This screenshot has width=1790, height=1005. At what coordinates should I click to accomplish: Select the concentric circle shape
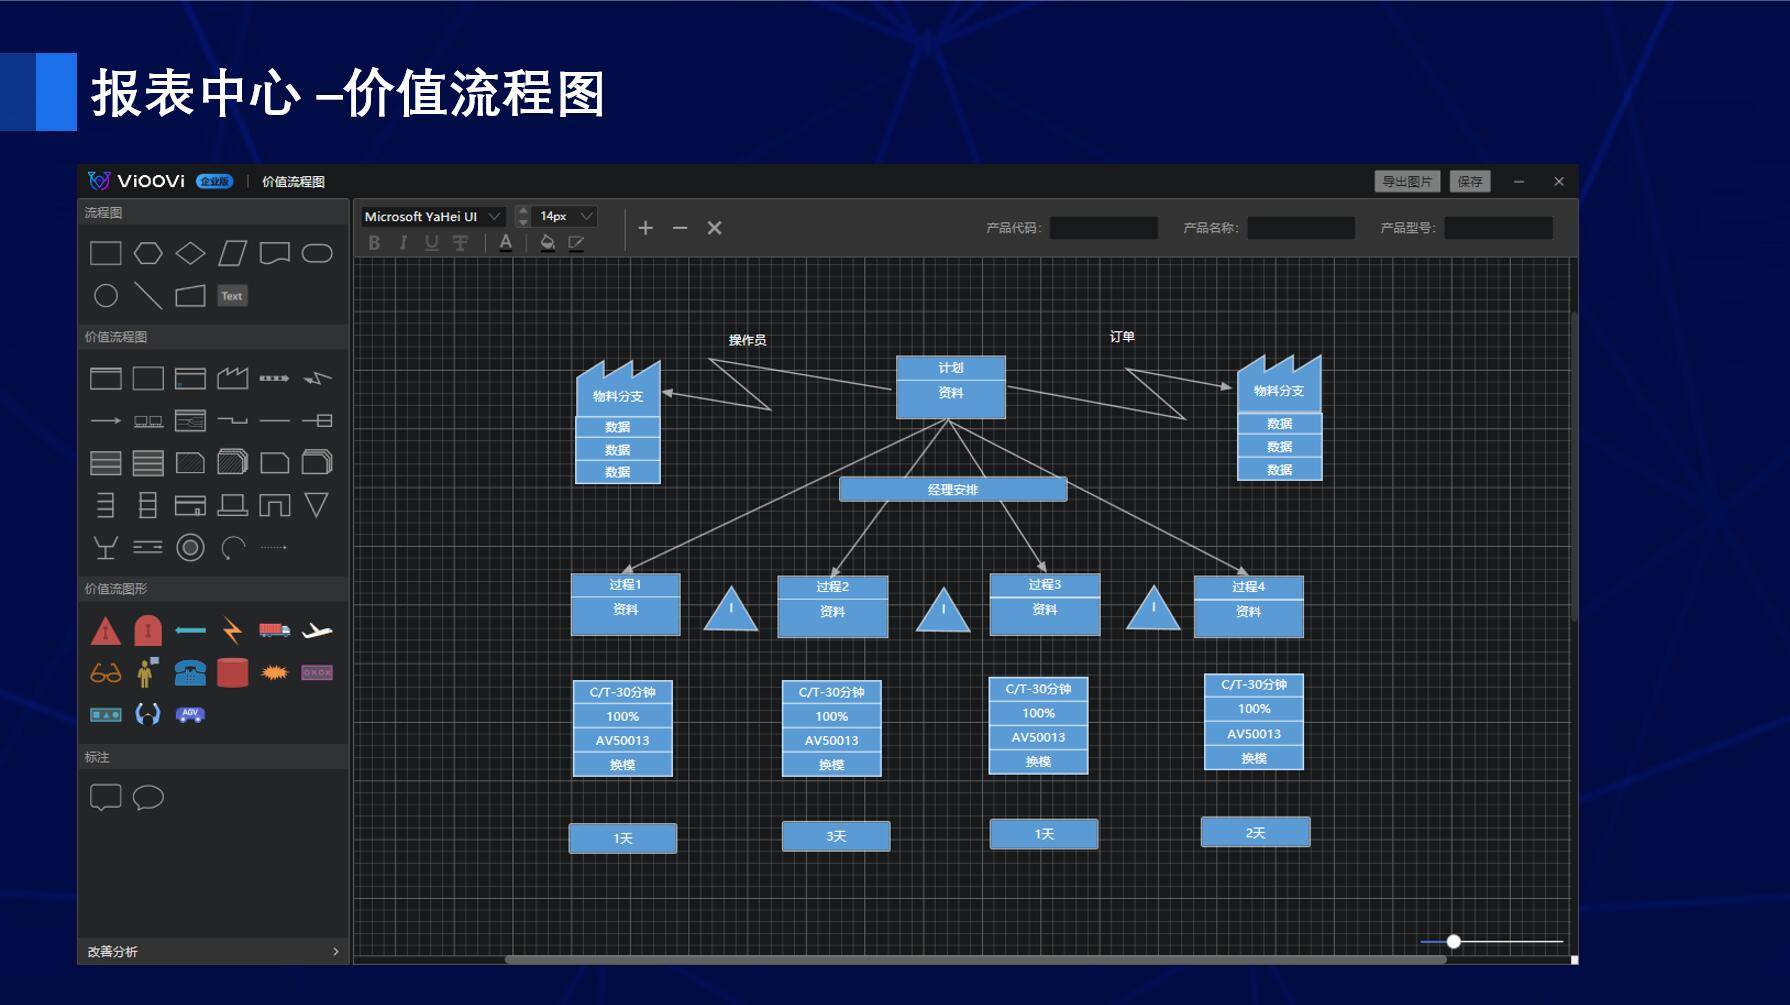pyautogui.click(x=190, y=547)
